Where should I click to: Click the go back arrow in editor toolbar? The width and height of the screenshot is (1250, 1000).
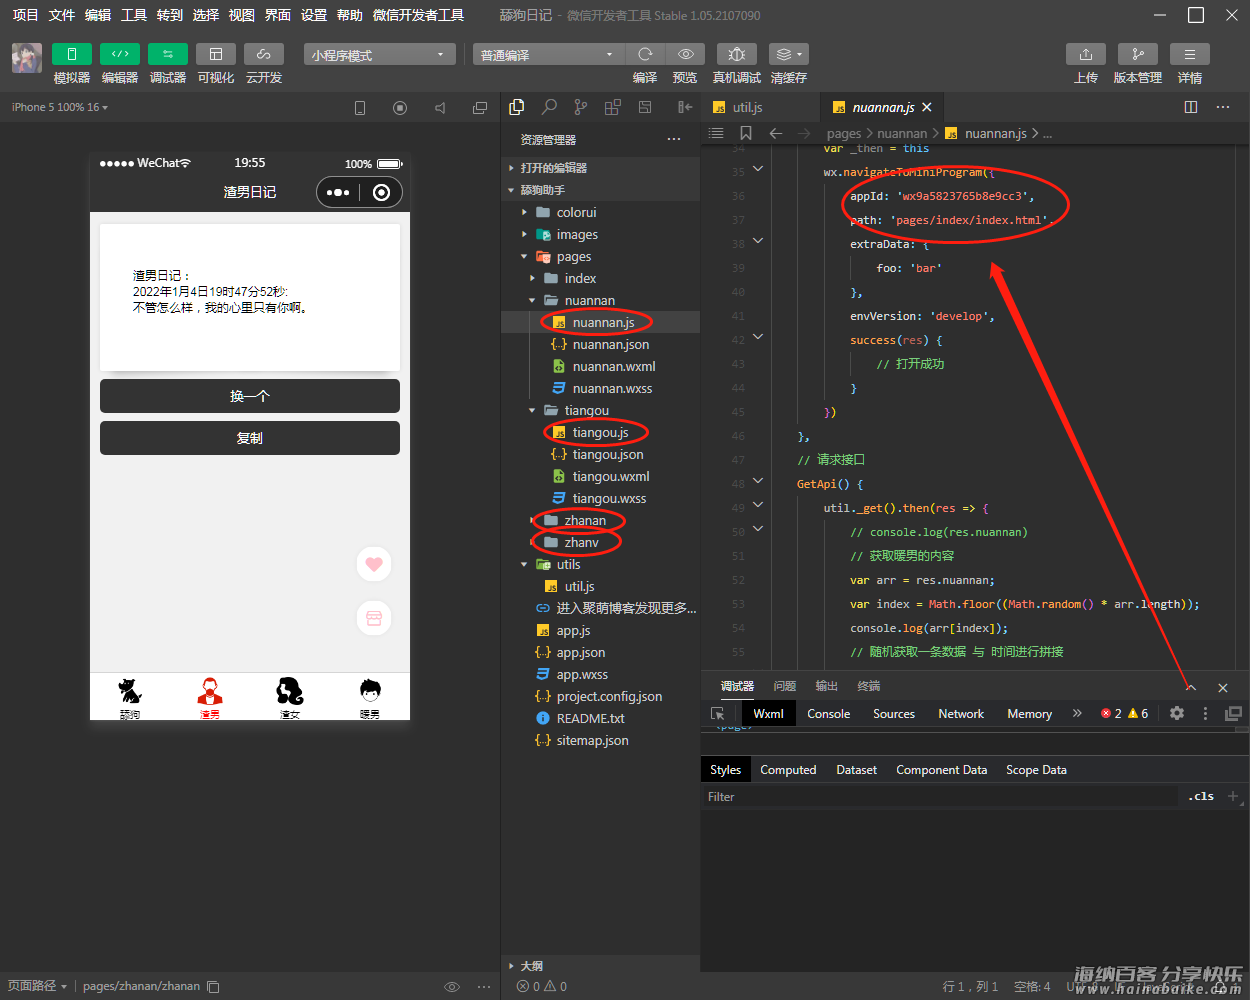[x=776, y=133]
